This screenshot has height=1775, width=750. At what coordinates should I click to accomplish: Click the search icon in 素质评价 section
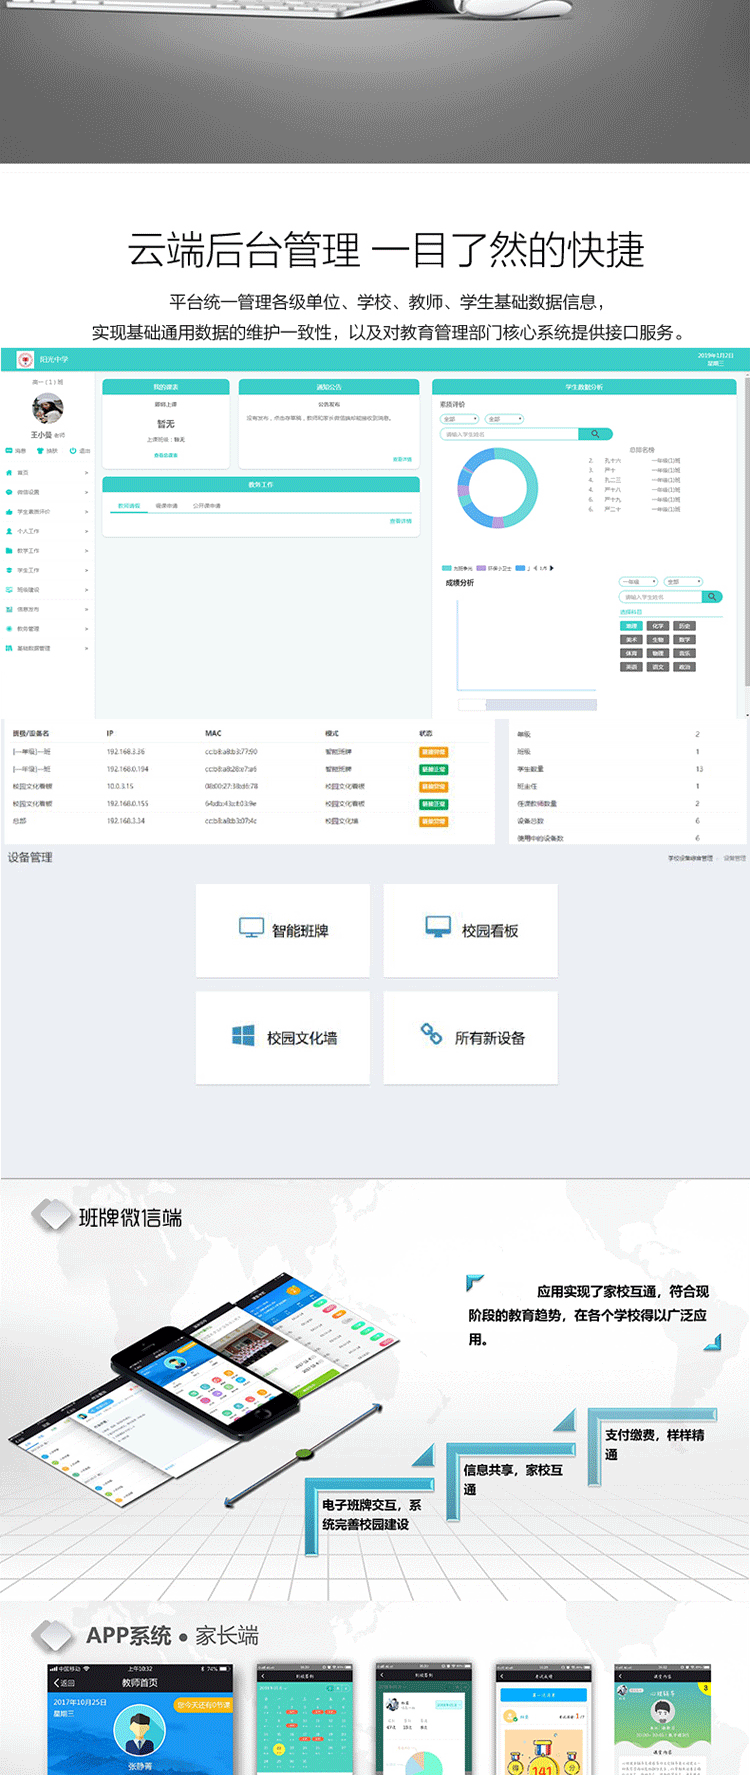click(594, 434)
